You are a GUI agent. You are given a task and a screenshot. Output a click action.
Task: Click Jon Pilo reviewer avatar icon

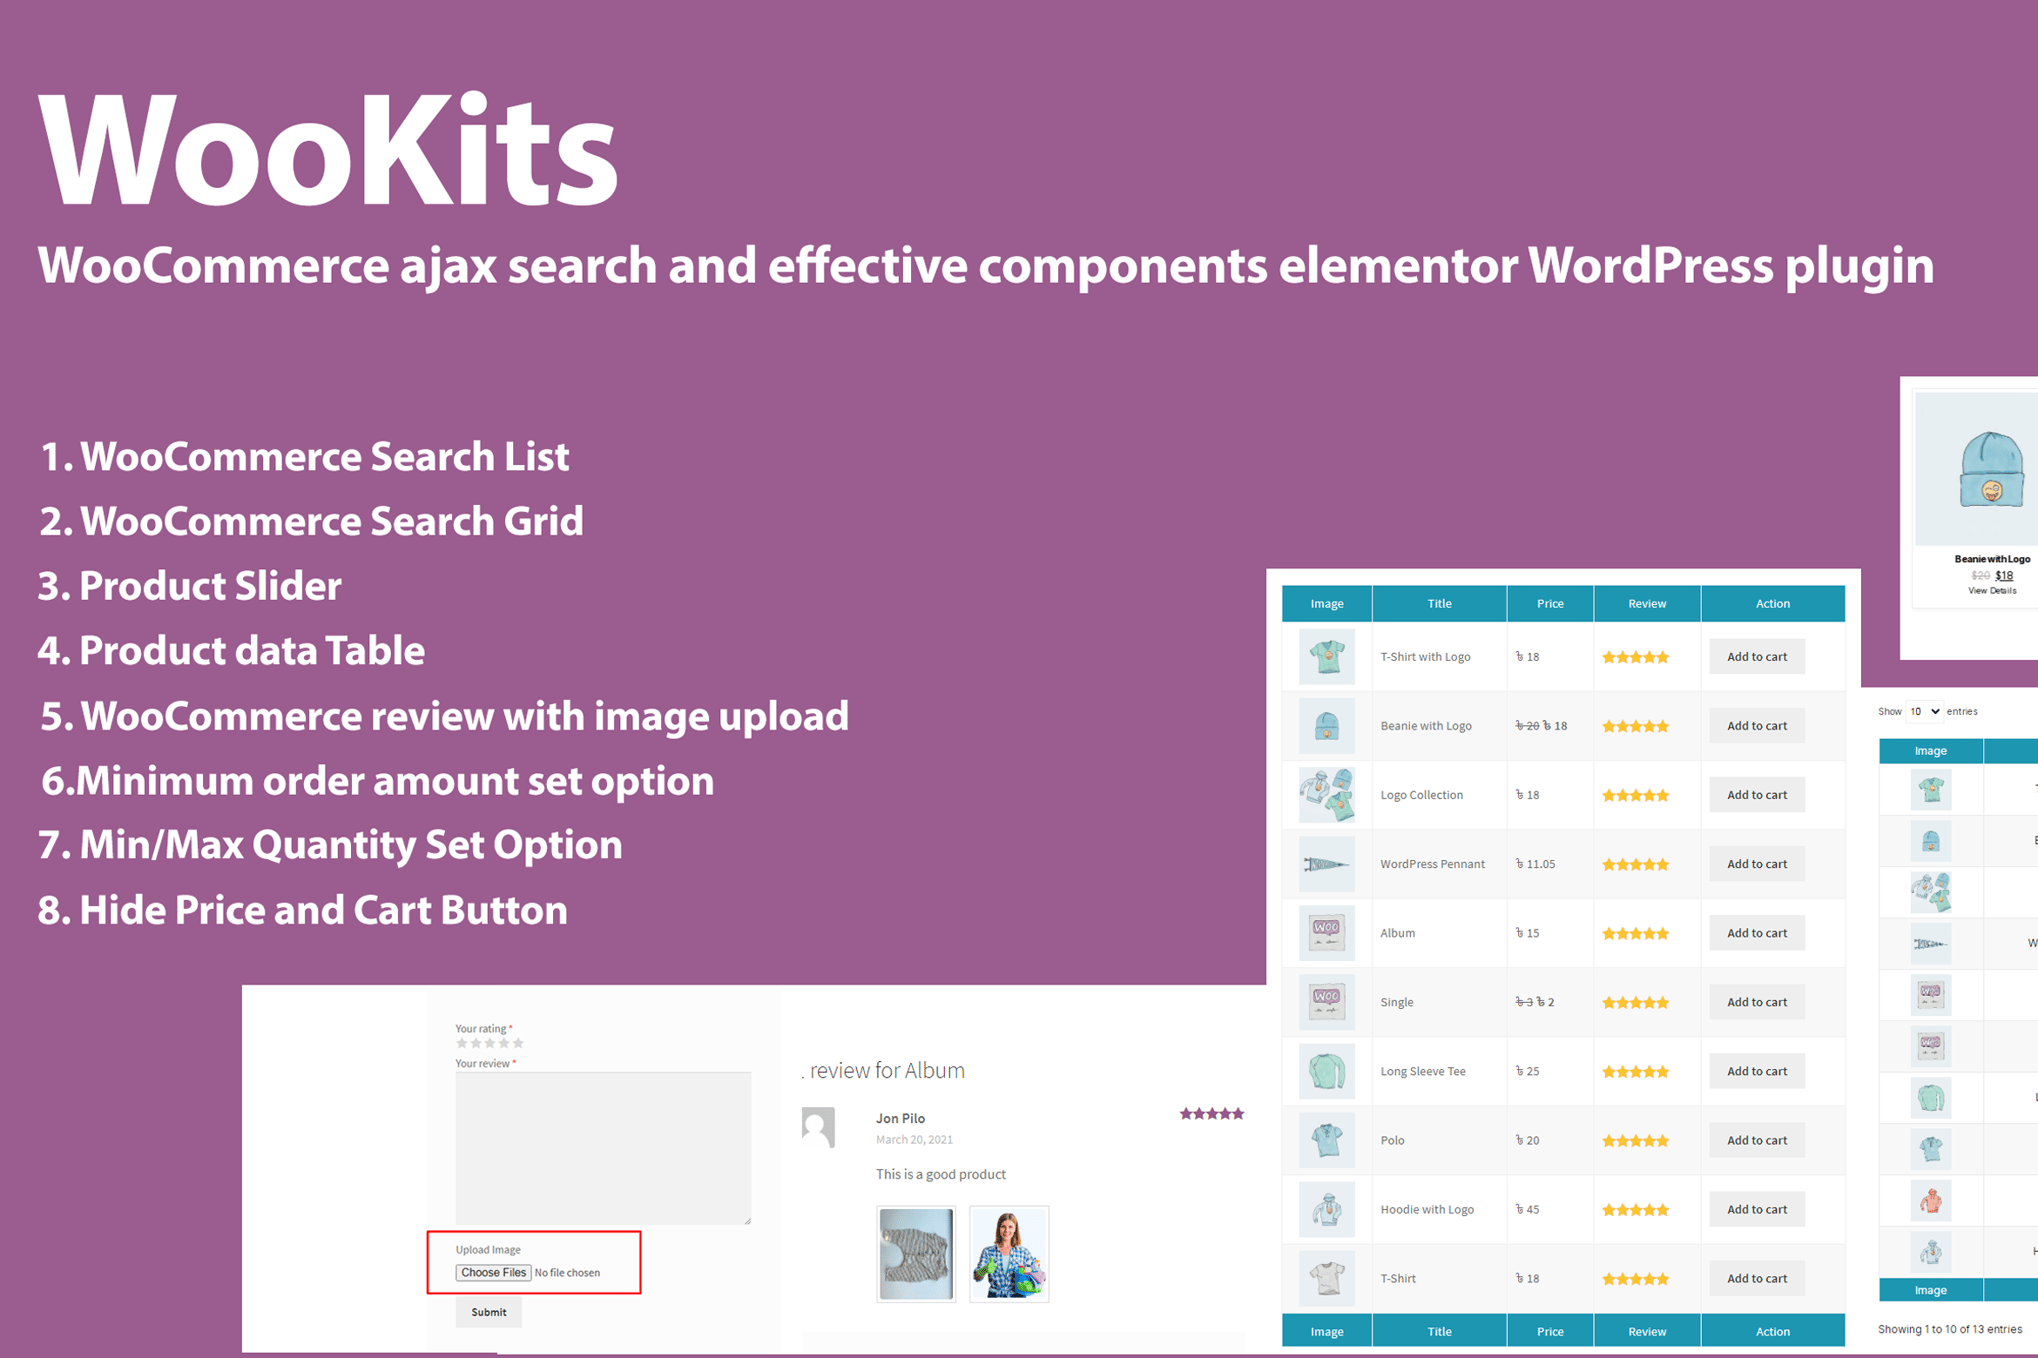tap(818, 1127)
